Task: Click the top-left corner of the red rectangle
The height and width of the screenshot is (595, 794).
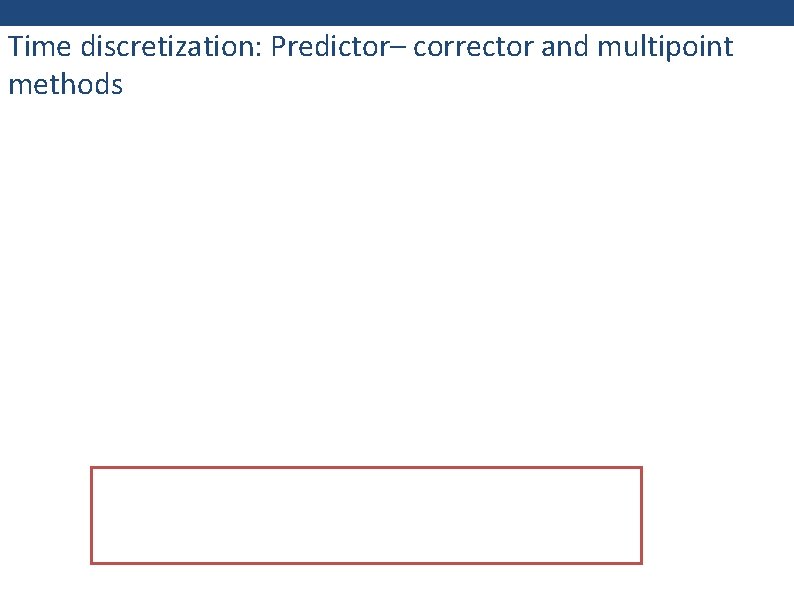Action: click(x=91, y=467)
